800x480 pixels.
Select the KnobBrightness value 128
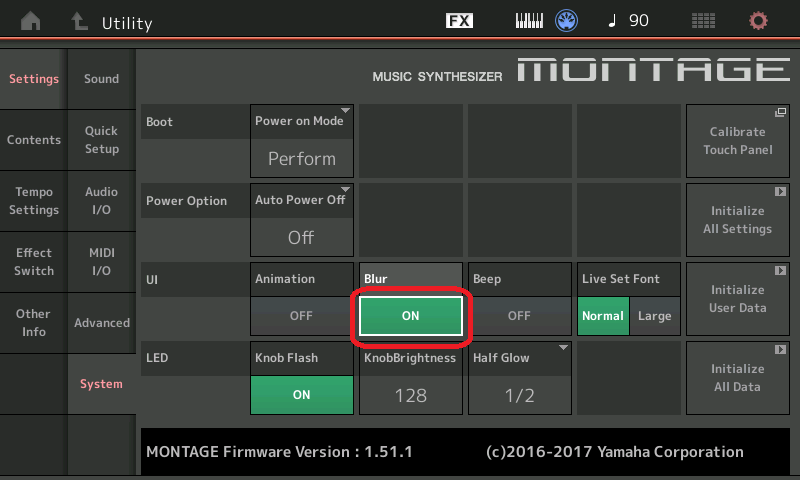click(x=410, y=394)
